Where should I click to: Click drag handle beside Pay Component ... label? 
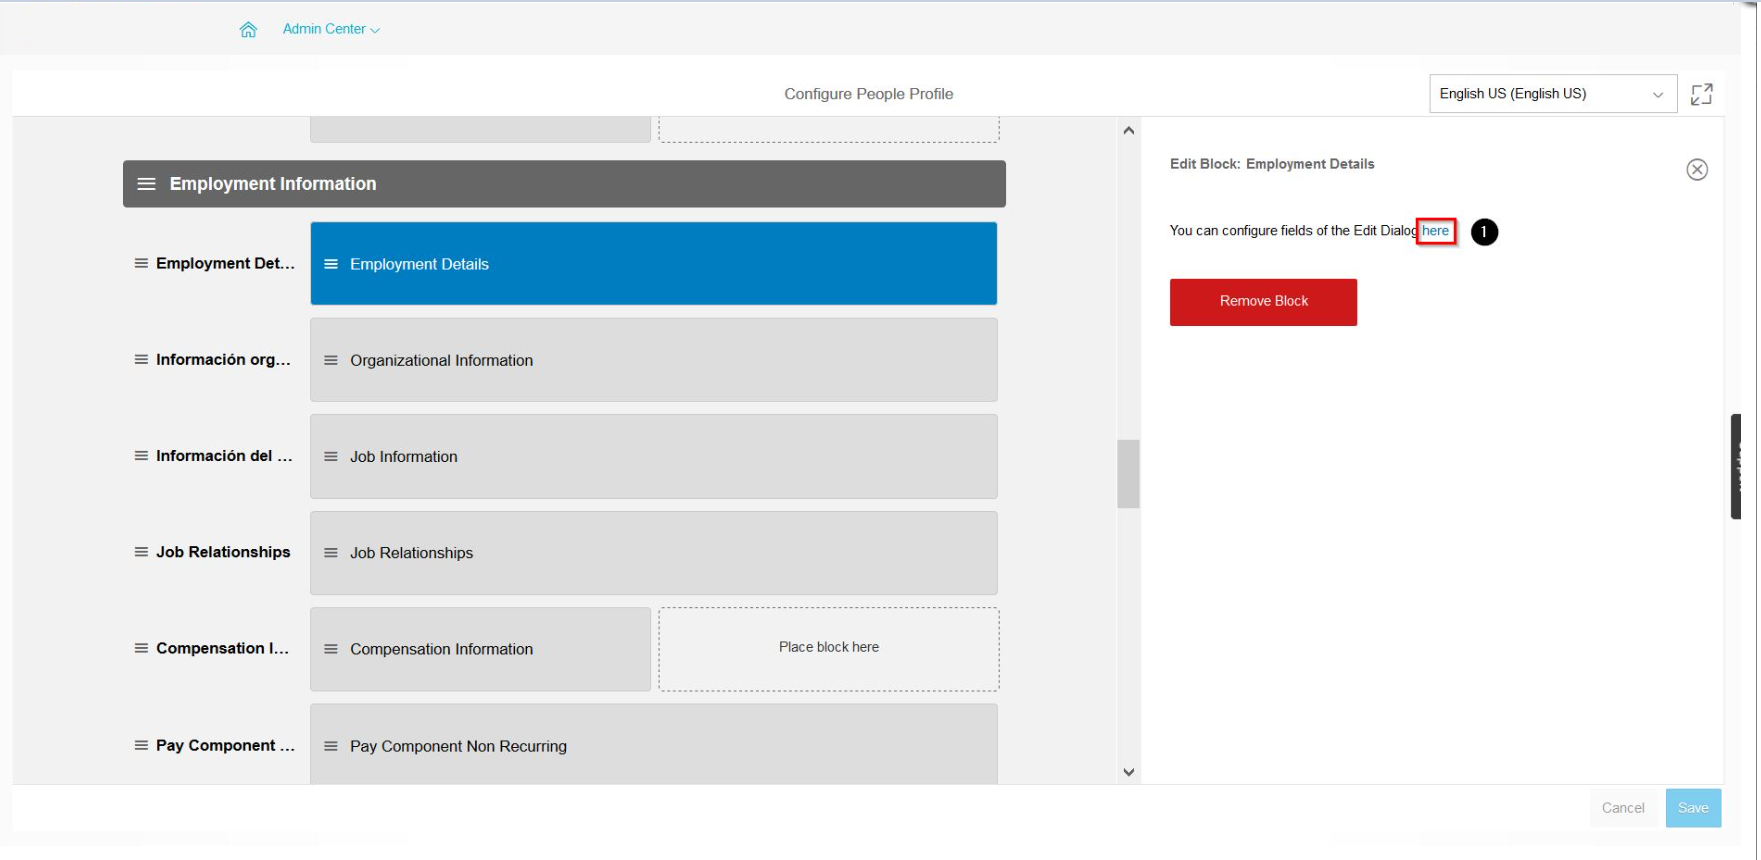click(141, 745)
